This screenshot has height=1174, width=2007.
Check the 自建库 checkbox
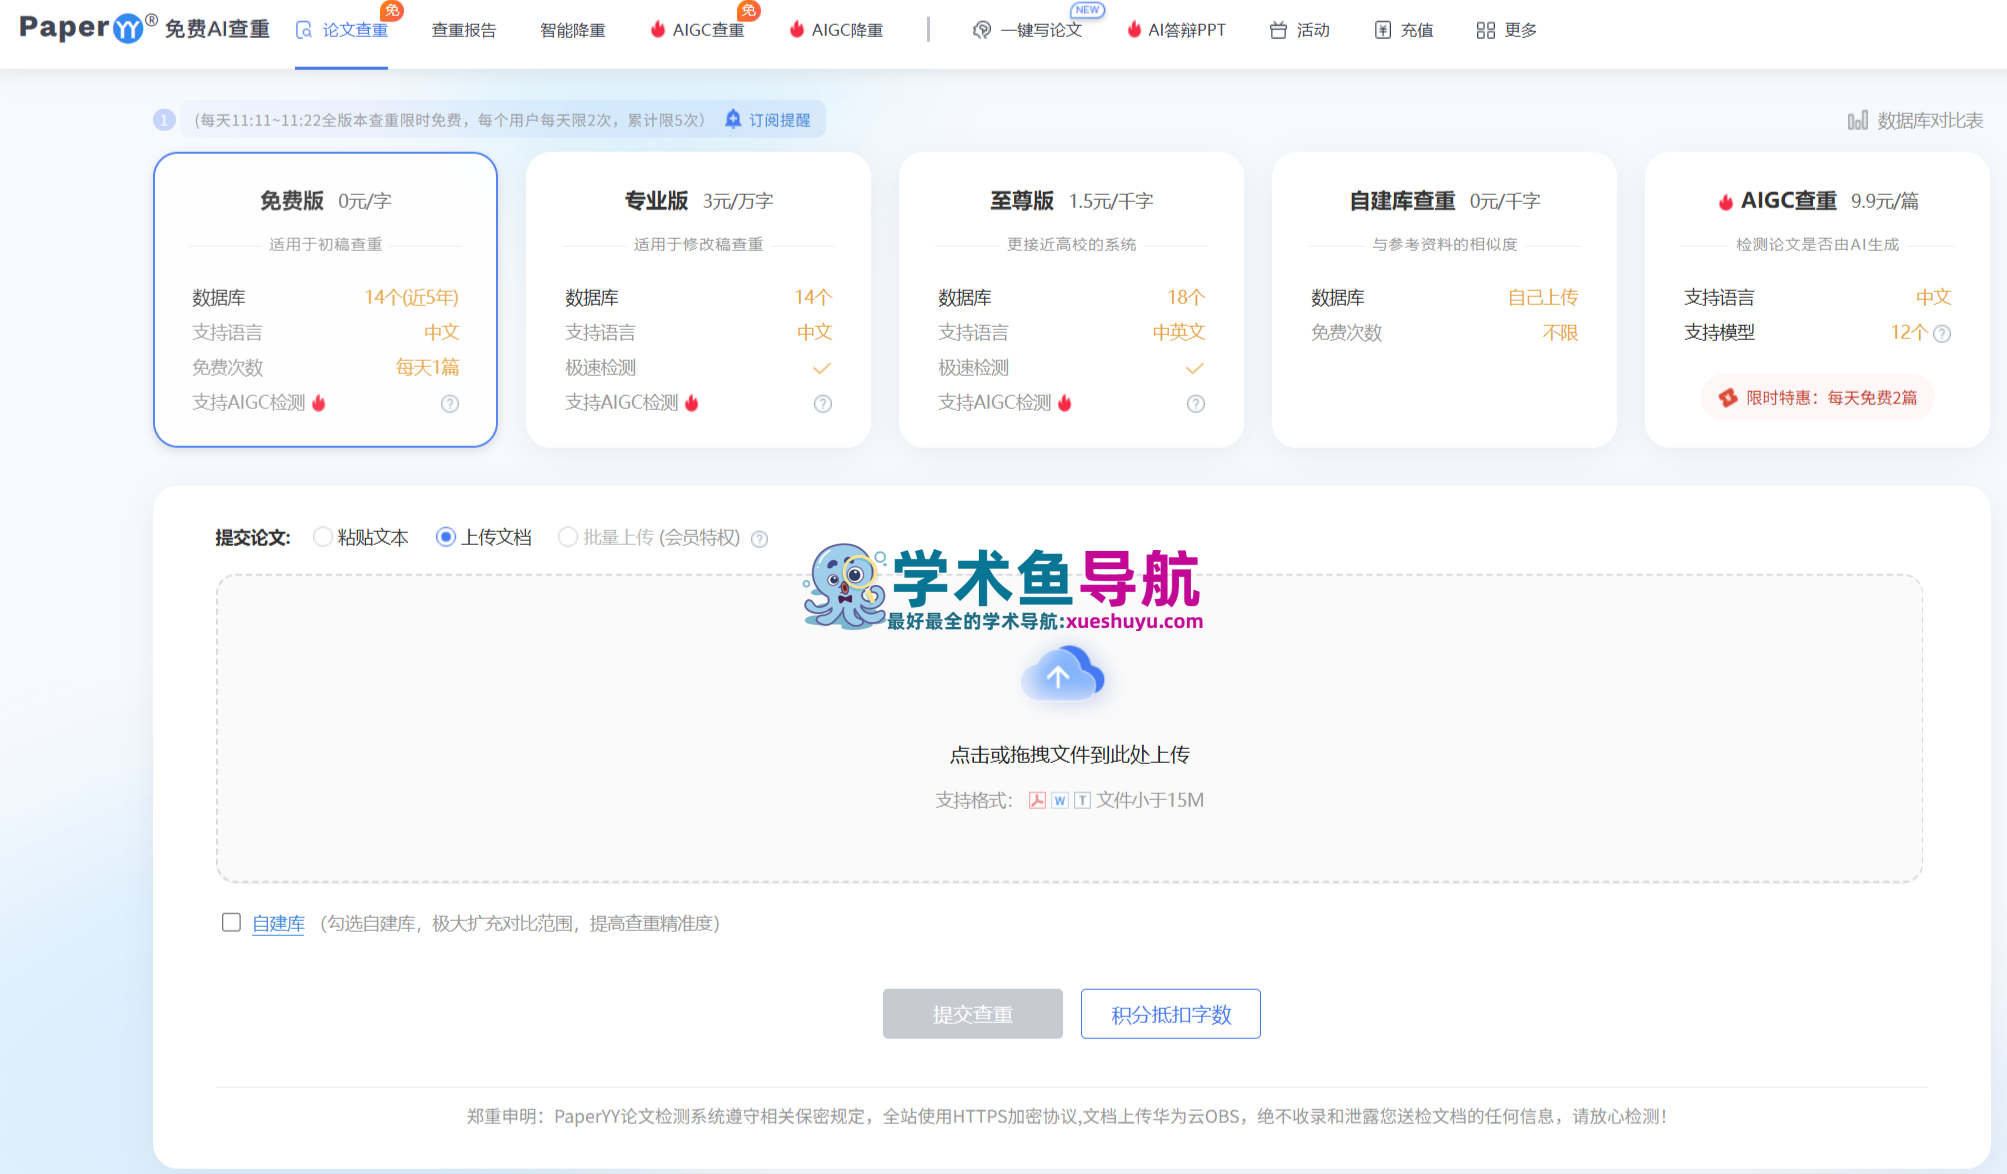231,922
